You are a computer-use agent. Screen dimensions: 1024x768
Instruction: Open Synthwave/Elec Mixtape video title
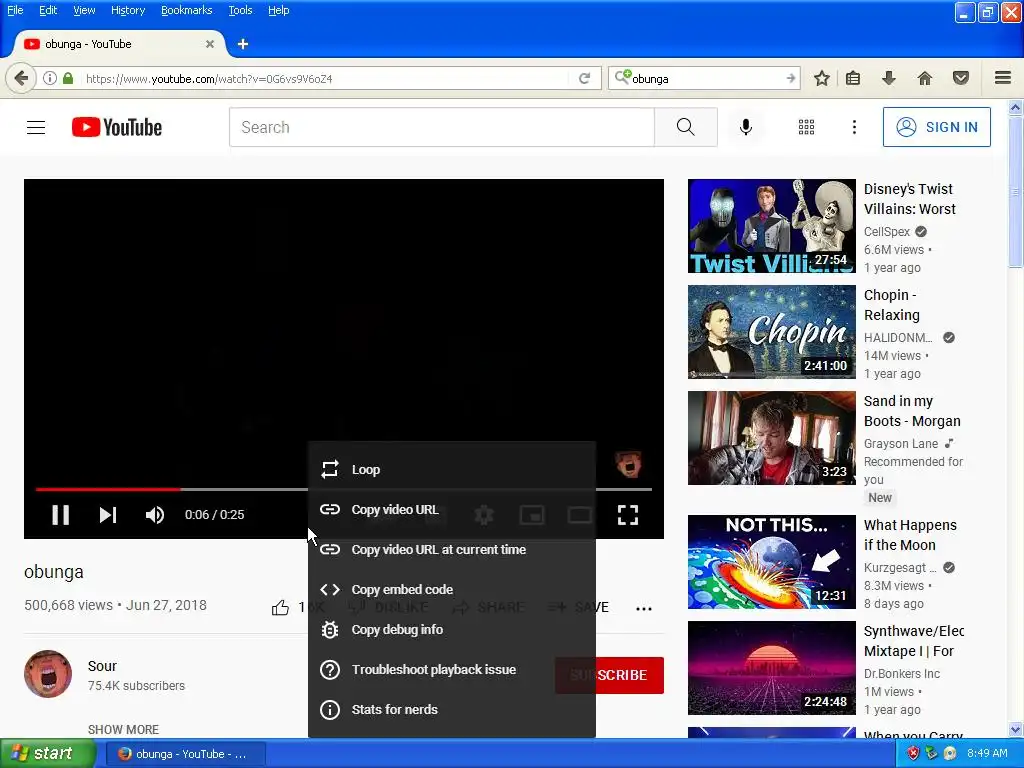click(914, 641)
